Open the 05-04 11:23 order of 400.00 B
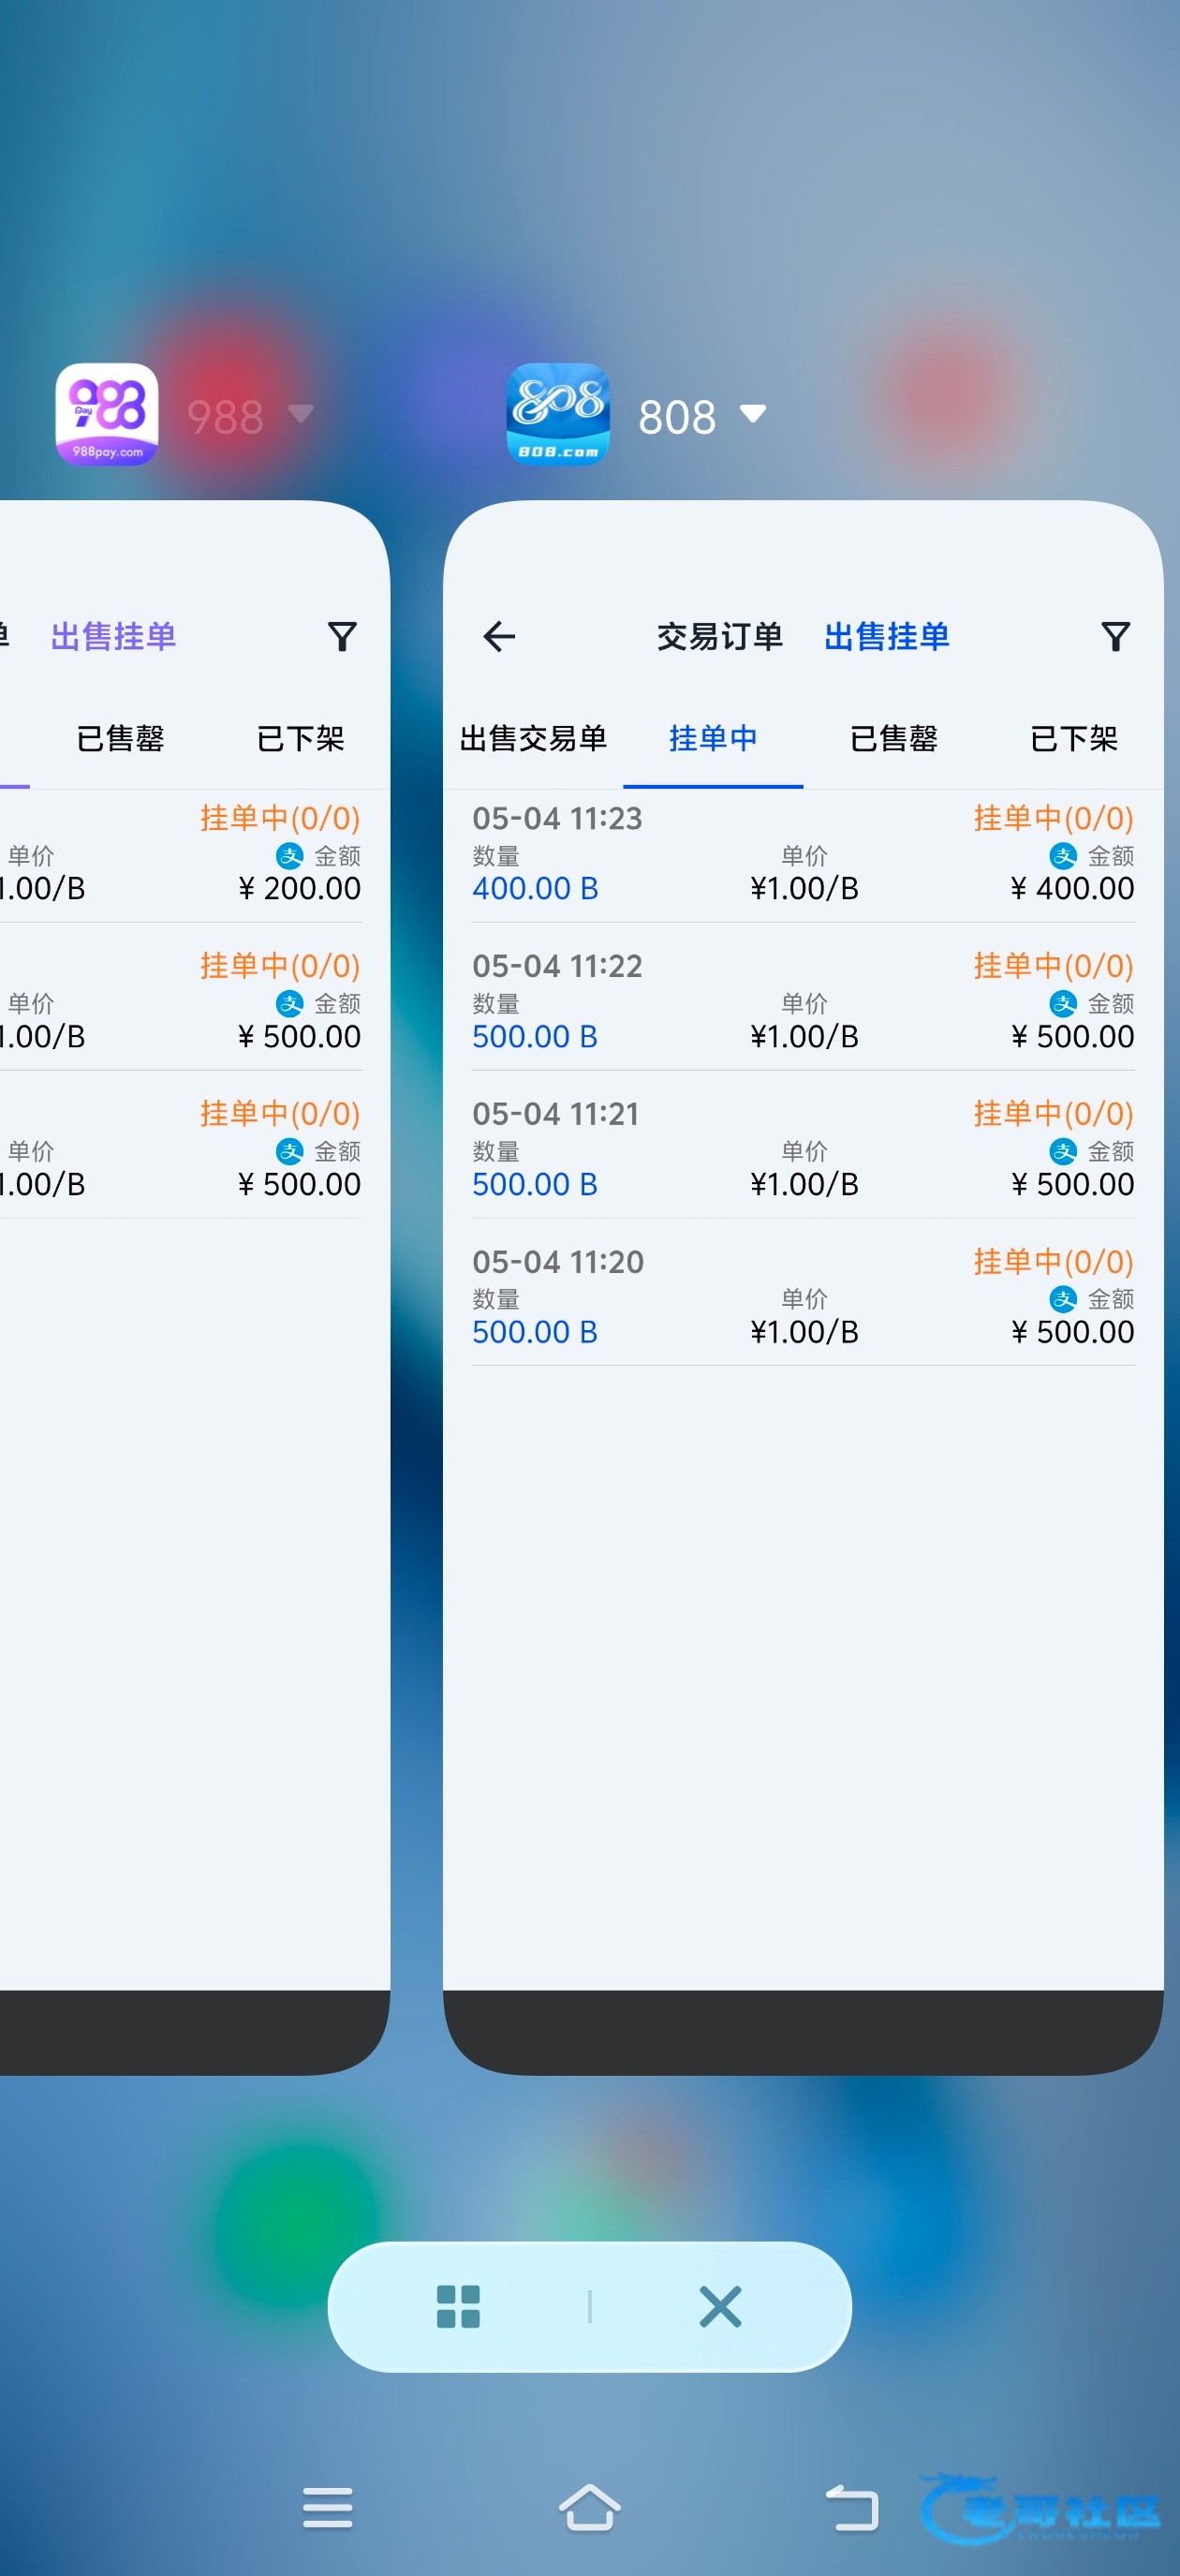Viewport: 1180px width, 2576px height. pos(803,855)
